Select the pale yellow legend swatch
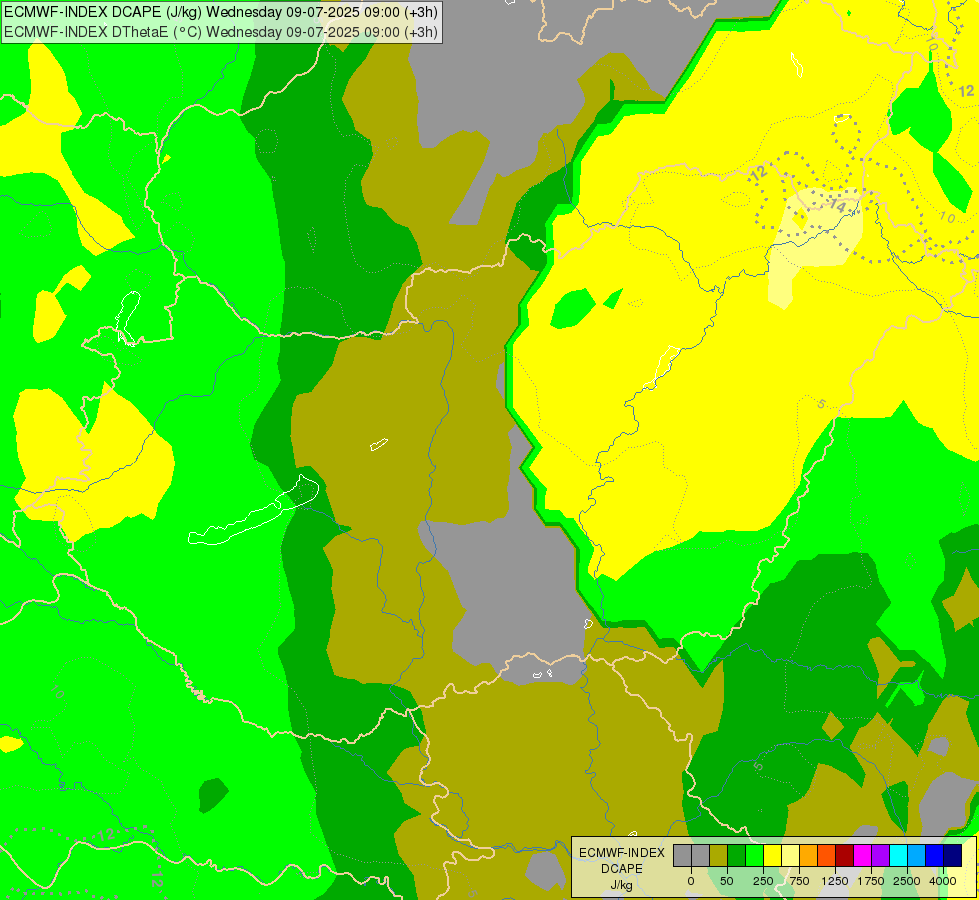 tap(790, 856)
